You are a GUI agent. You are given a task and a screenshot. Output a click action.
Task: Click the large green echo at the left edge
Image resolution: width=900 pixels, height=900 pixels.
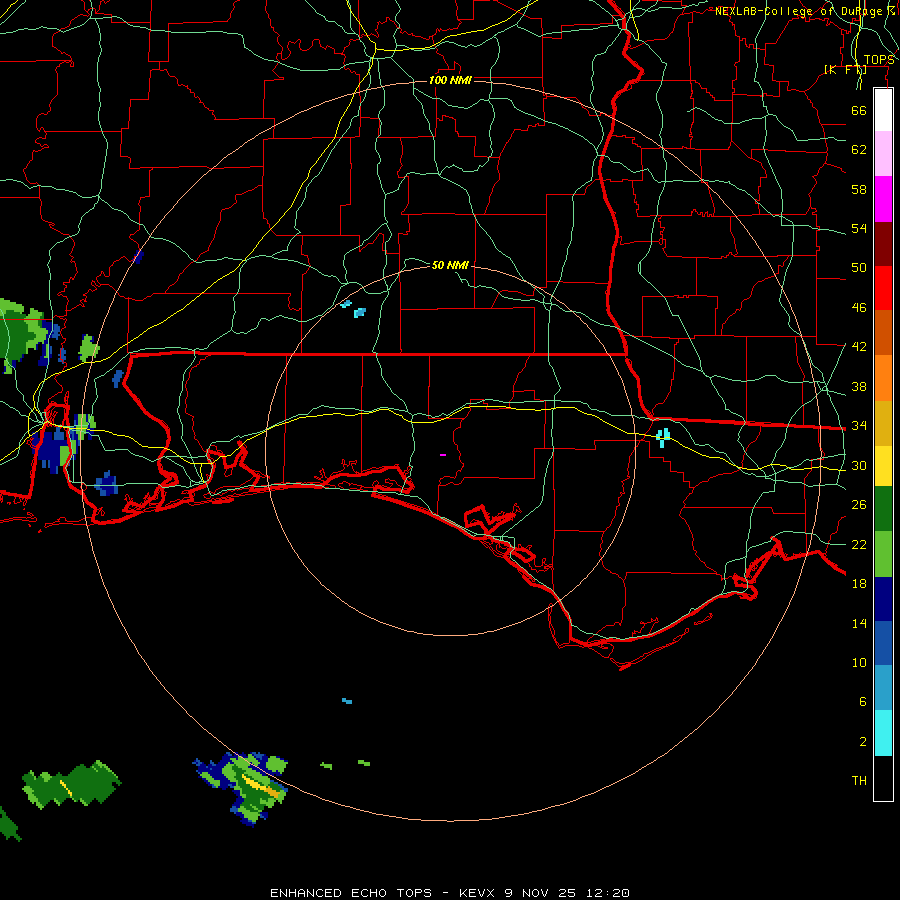(x=22, y=335)
